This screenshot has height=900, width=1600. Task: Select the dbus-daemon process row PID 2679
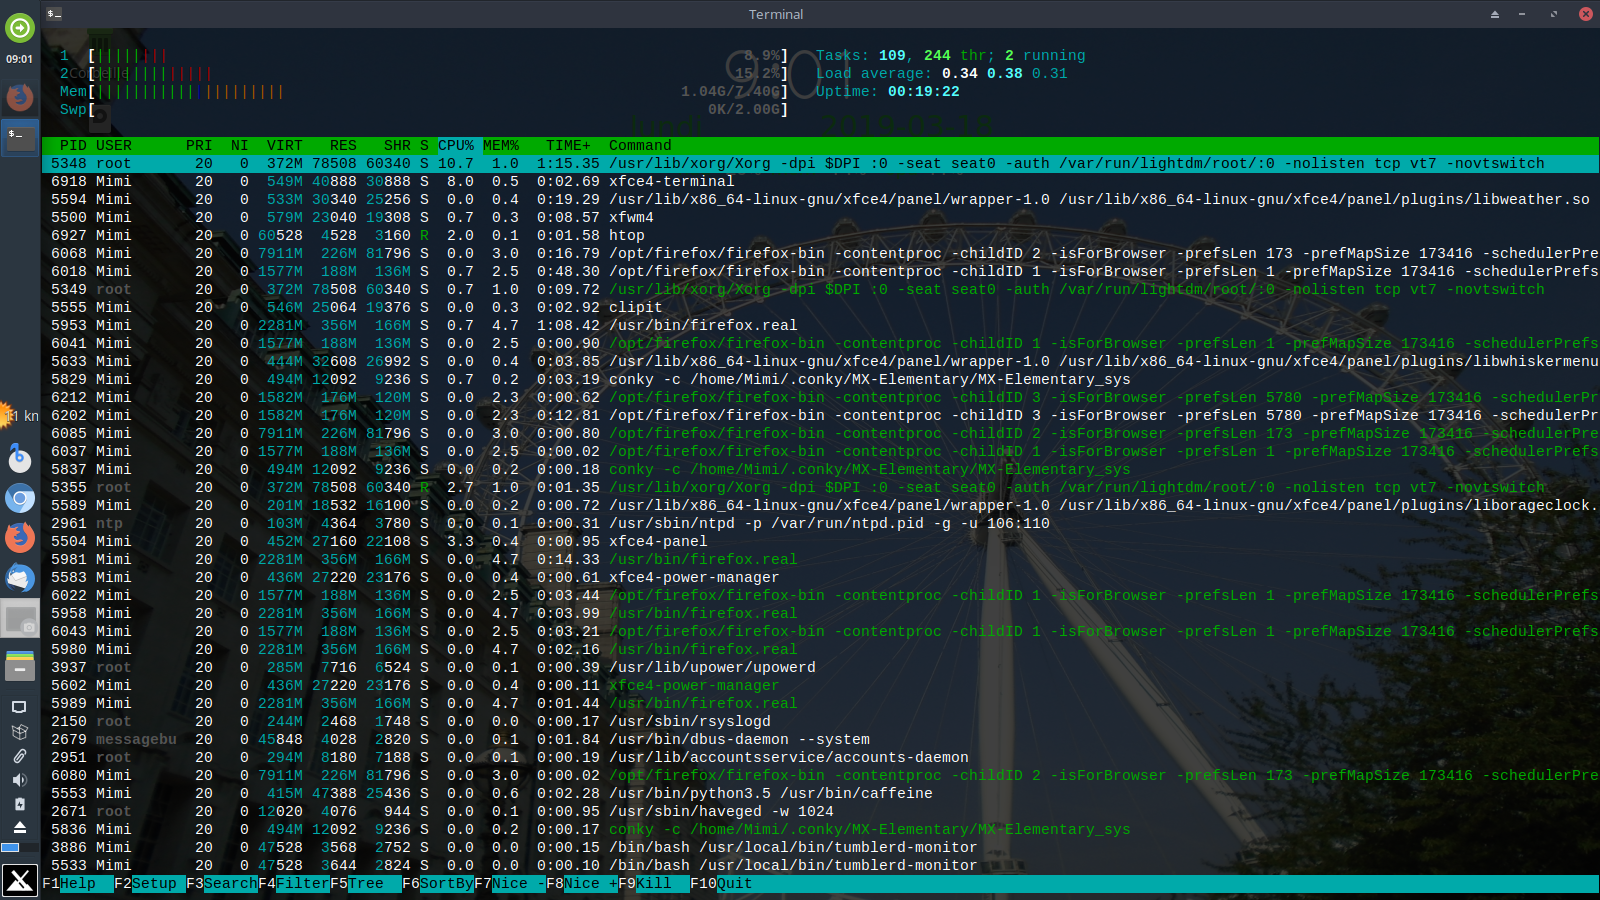tap(820, 740)
